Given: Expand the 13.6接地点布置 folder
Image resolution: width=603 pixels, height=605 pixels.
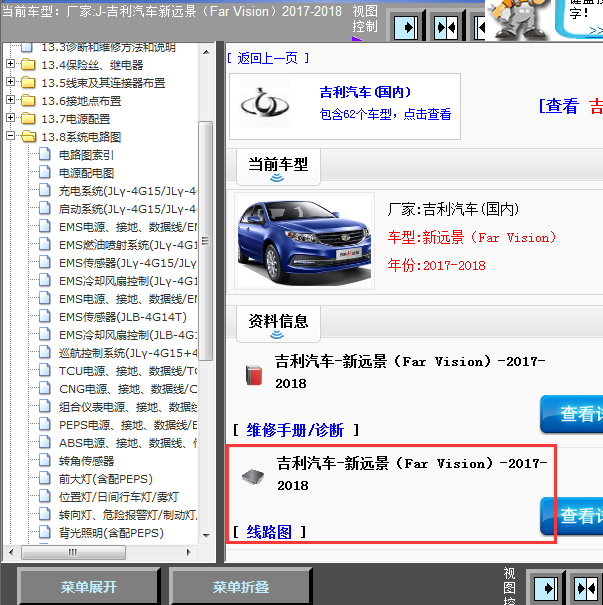Looking at the screenshot, I should [10, 100].
